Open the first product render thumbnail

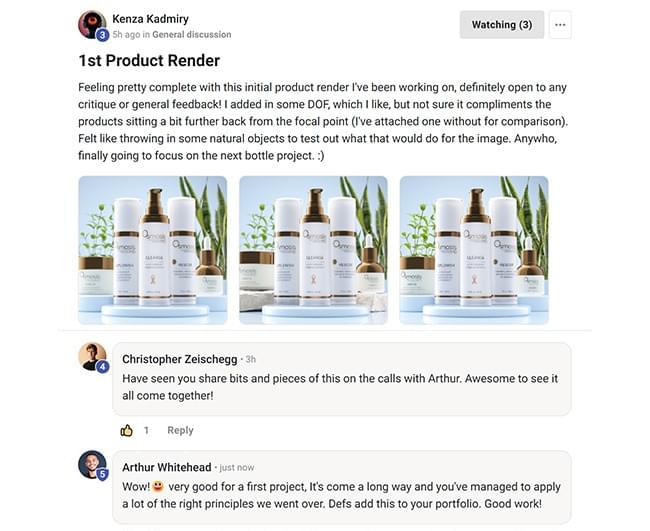[x=153, y=250]
